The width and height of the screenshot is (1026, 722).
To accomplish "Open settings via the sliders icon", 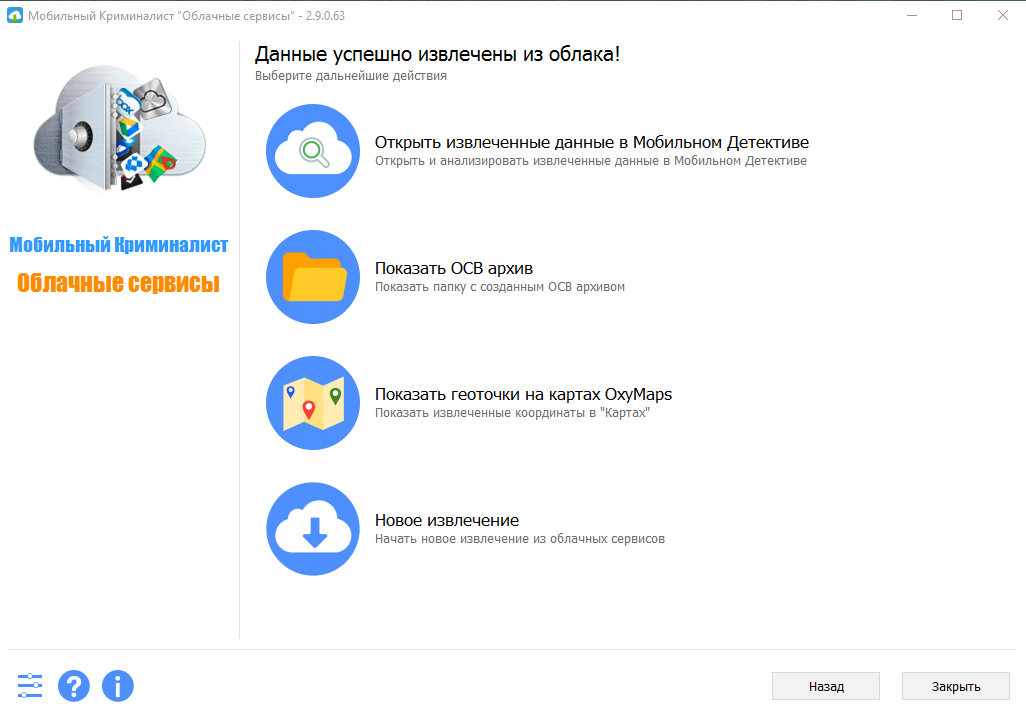I will [x=30, y=686].
